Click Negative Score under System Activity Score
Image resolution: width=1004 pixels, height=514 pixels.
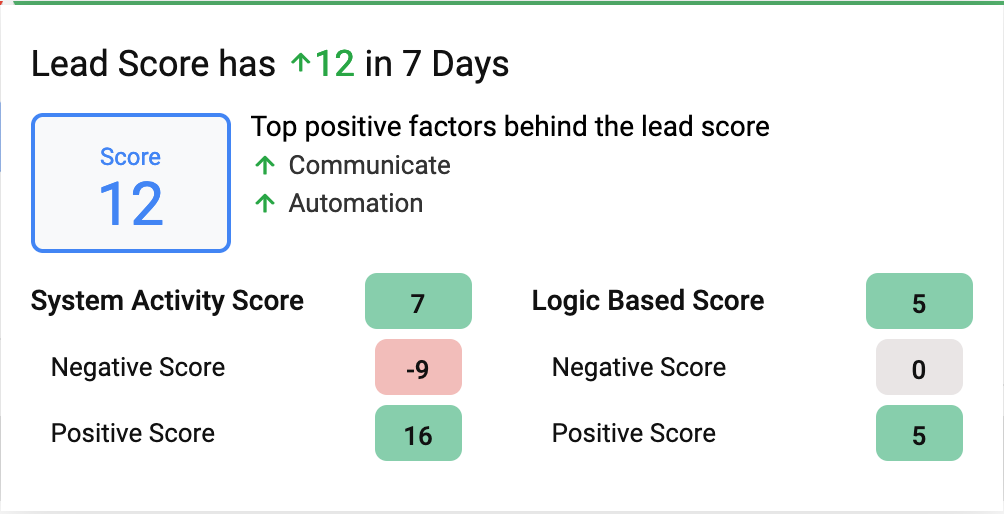coord(138,367)
